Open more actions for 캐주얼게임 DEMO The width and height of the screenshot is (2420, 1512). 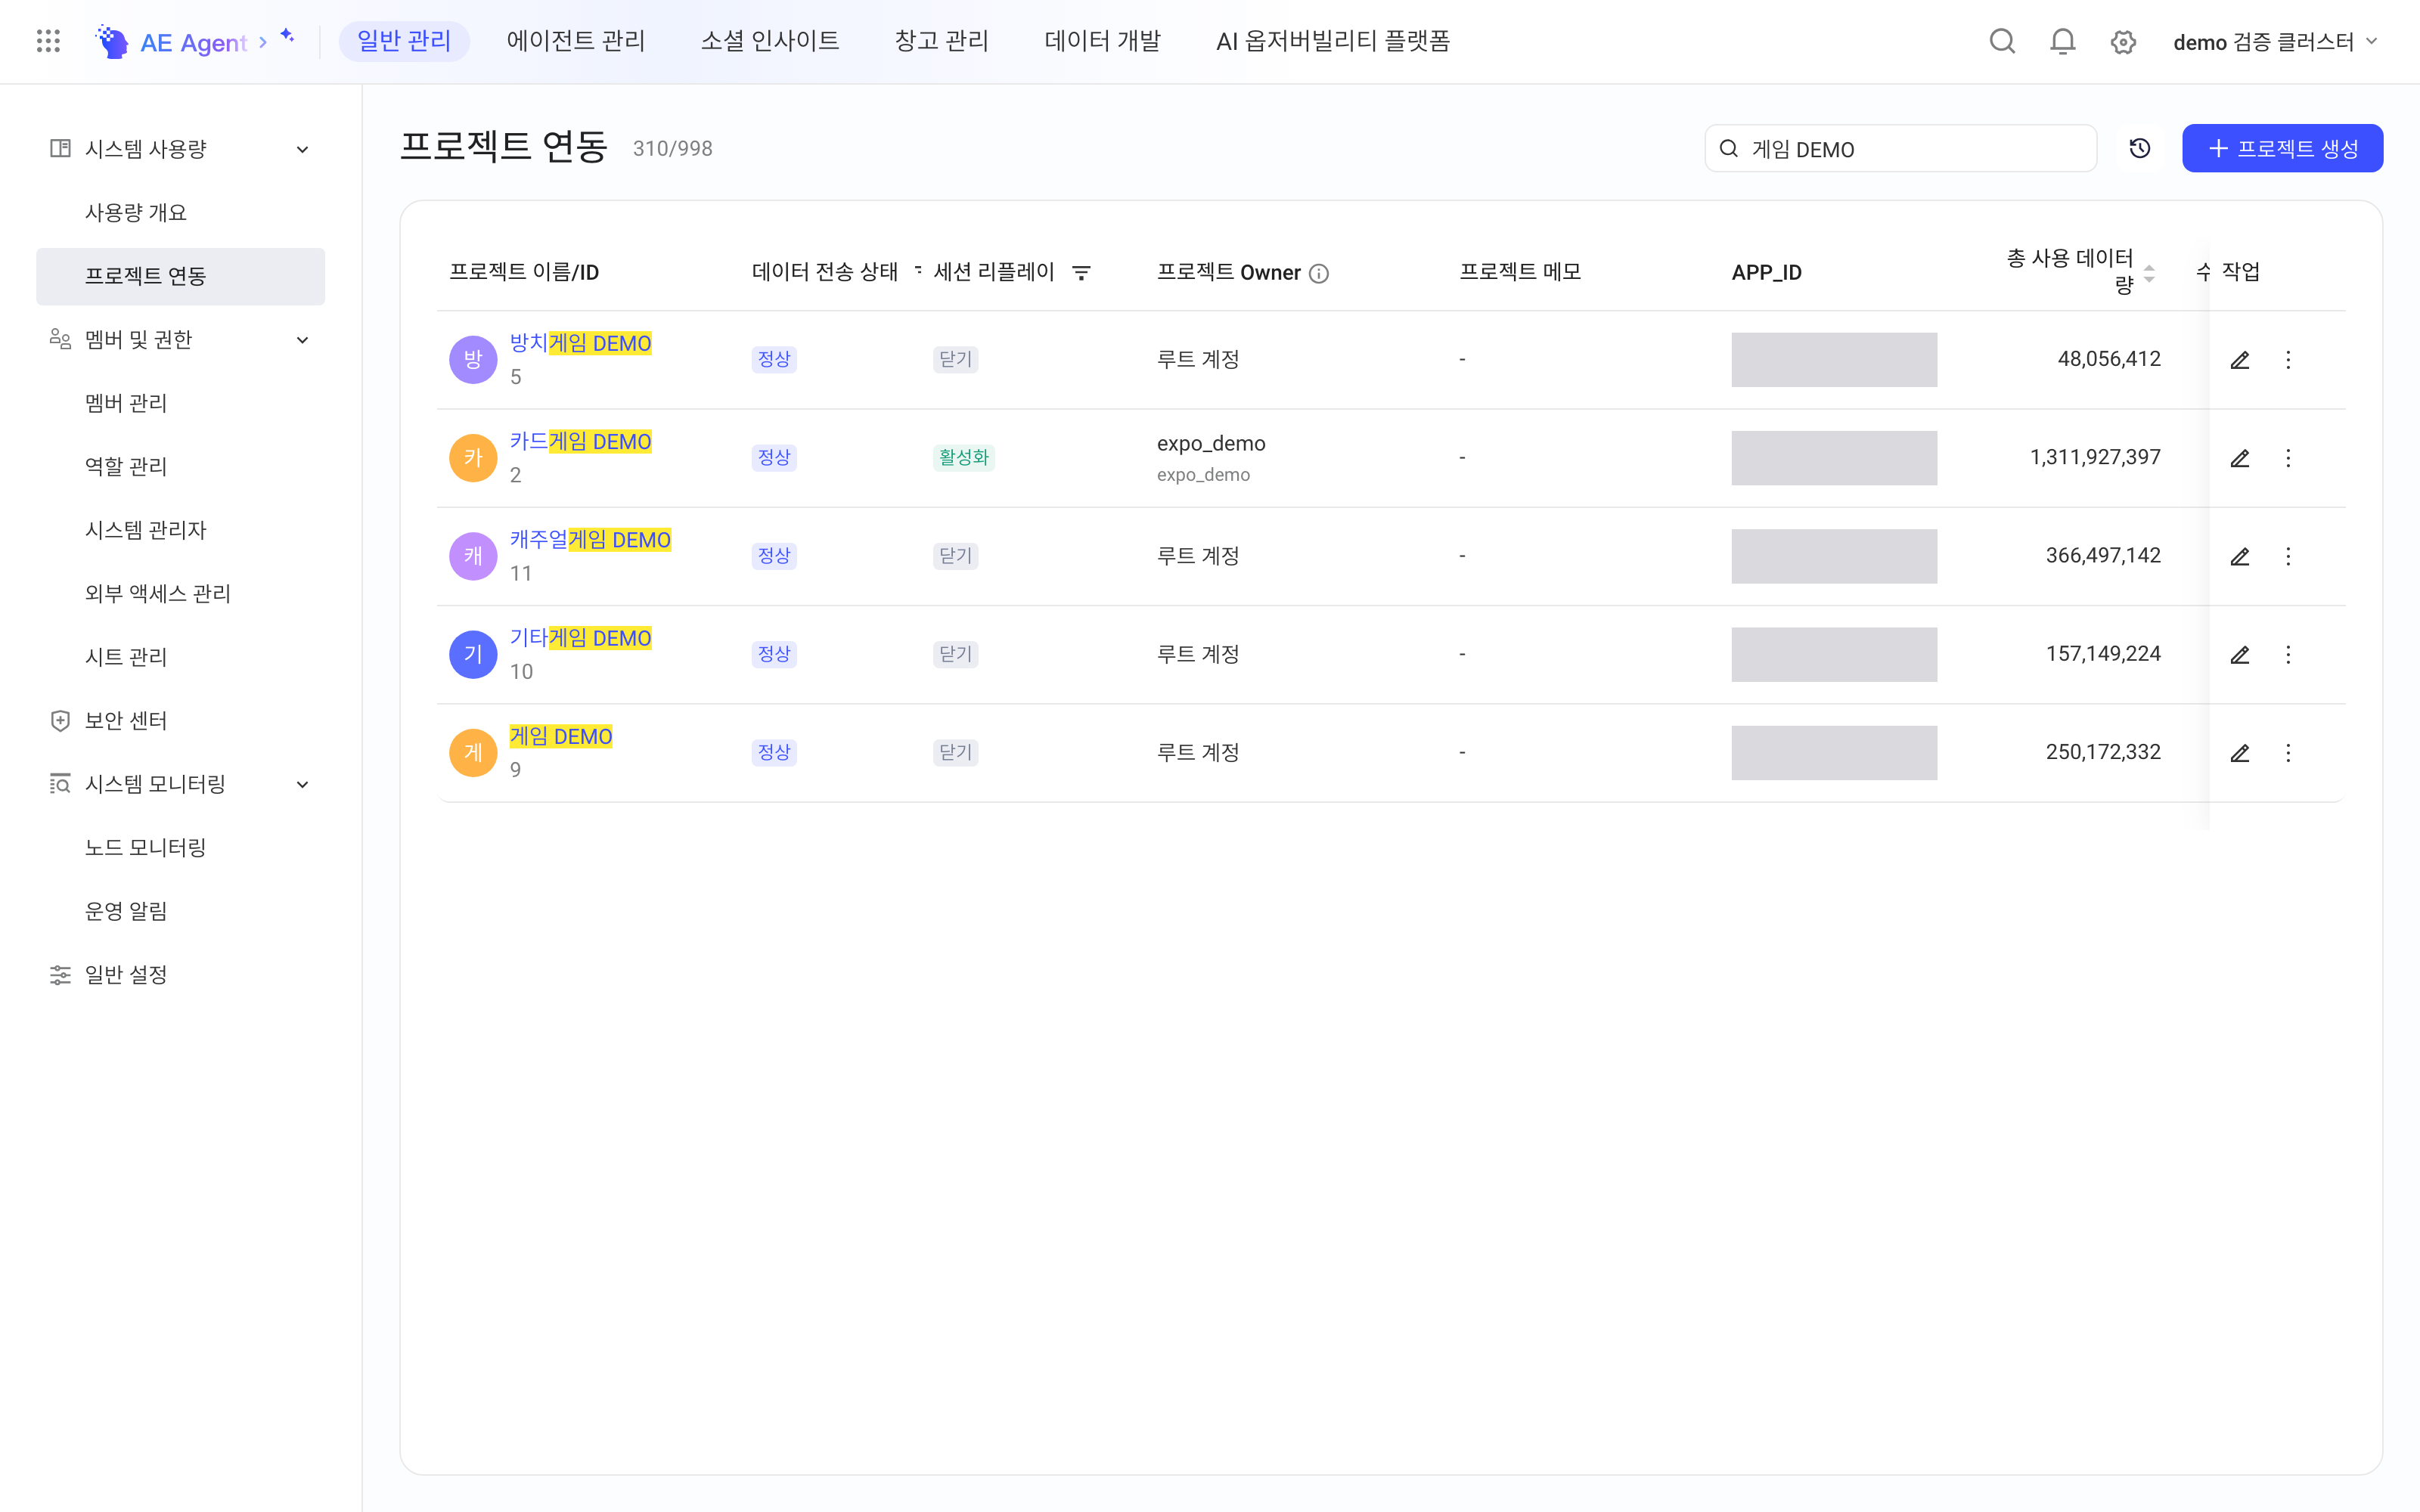(x=2288, y=556)
